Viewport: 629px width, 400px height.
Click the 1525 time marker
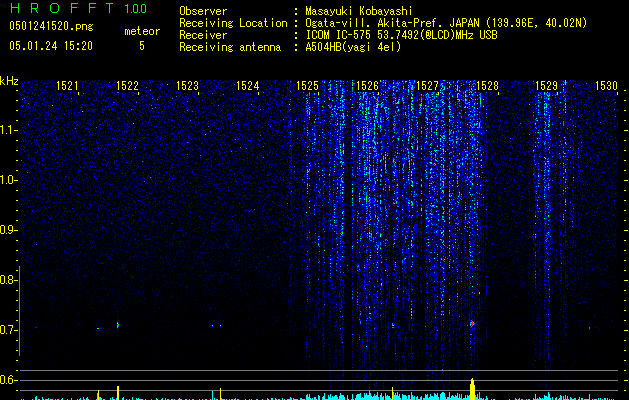coord(307,85)
